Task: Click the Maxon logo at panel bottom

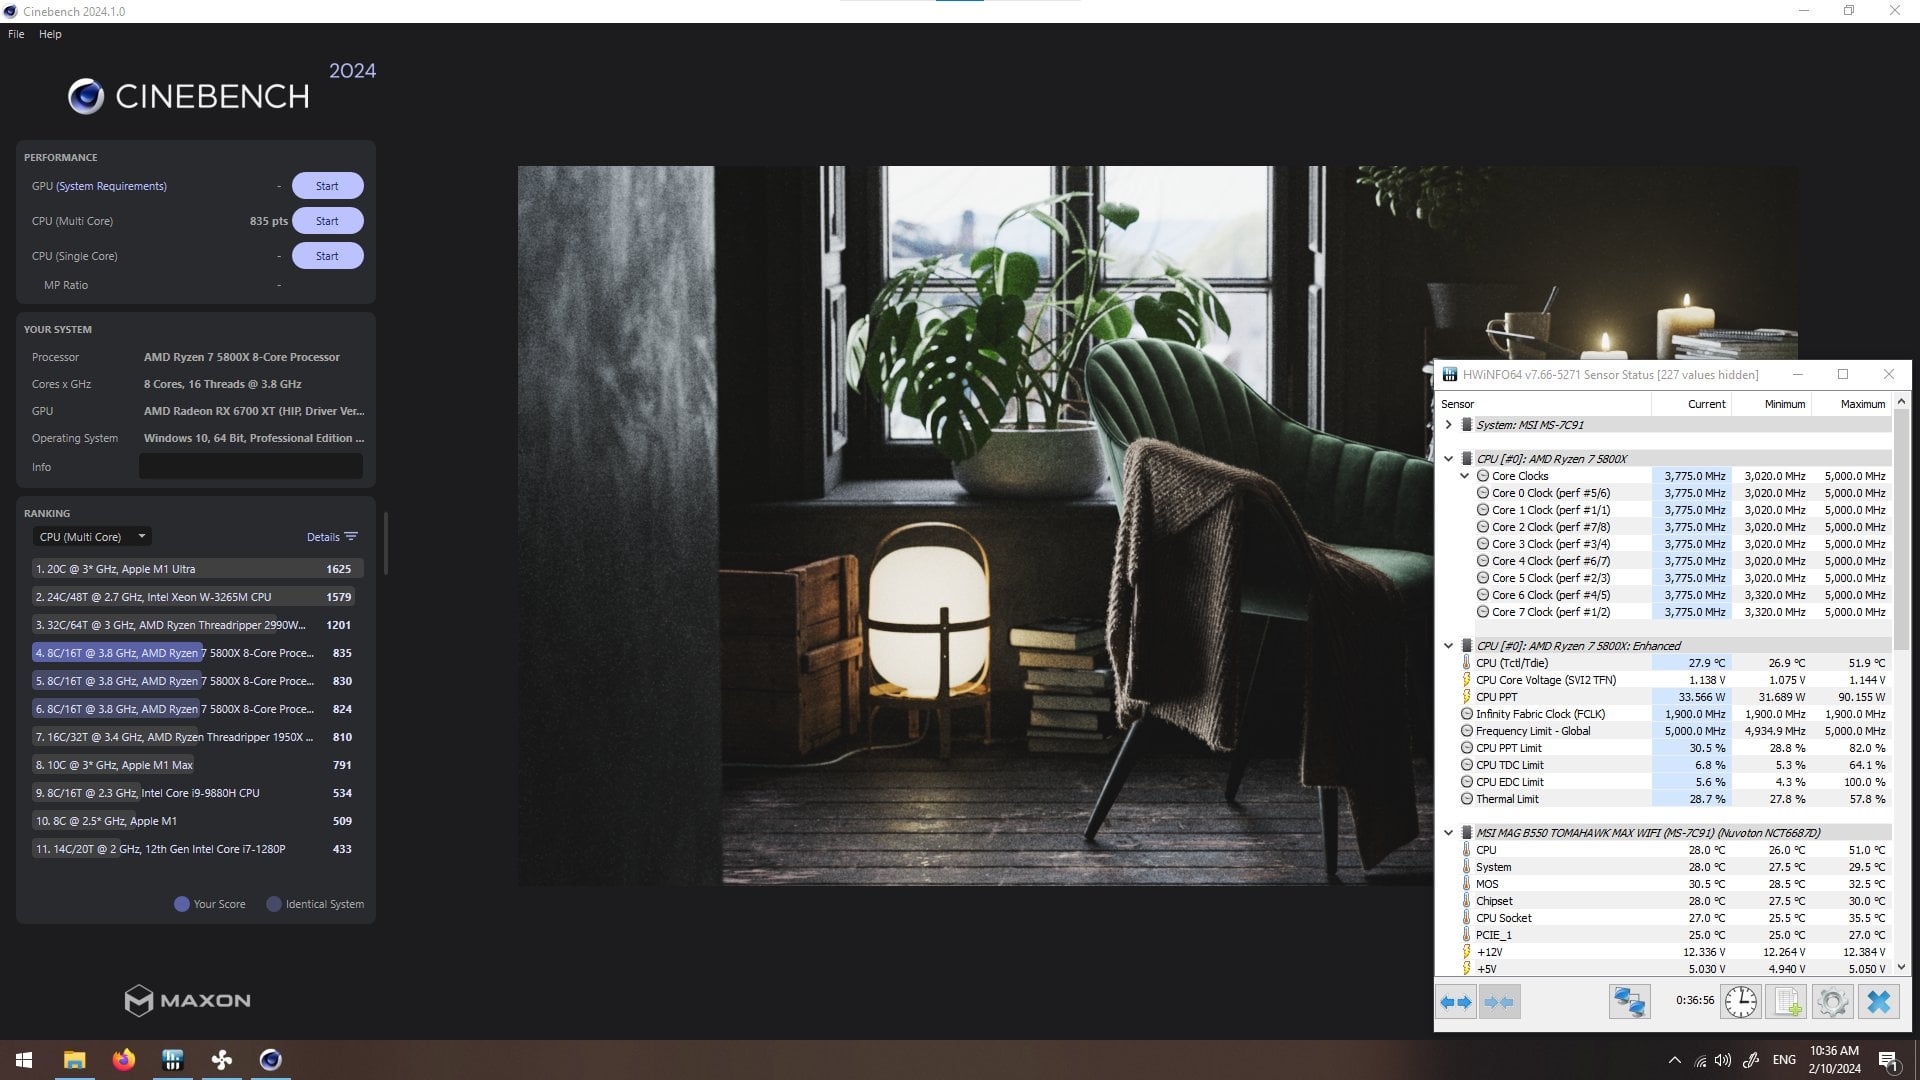Action: [188, 1000]
